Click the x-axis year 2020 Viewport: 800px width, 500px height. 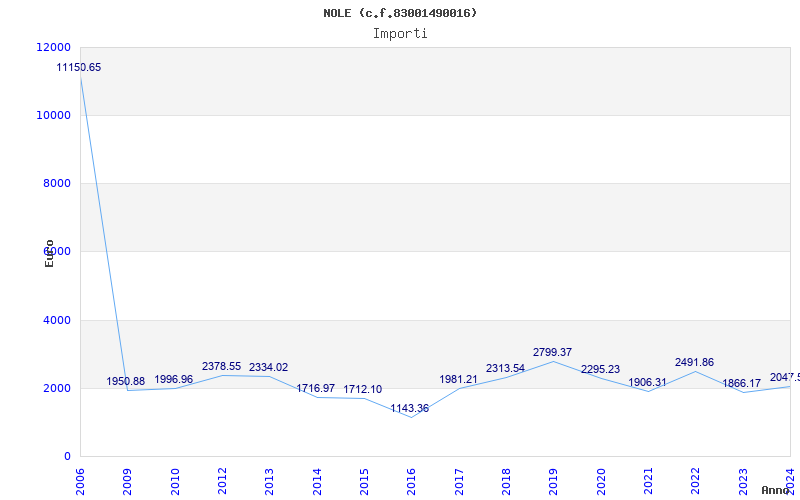pyautogui.click(x=601, y=482)
